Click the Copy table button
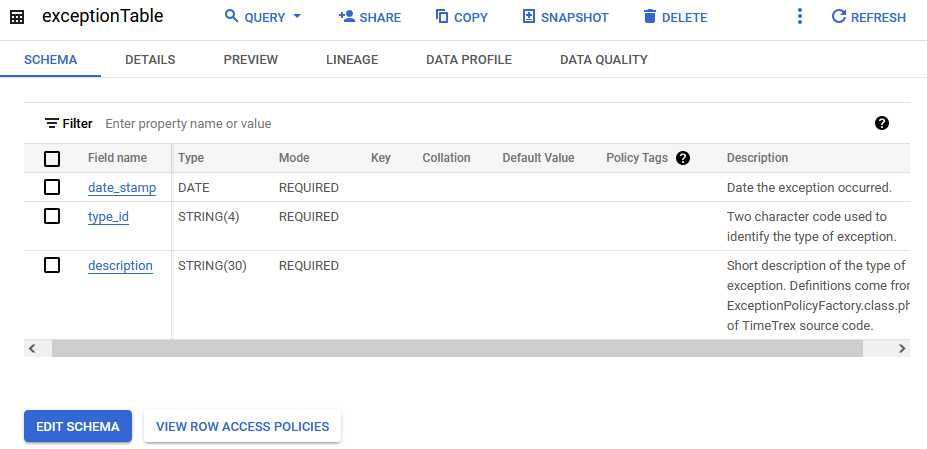927x449 pixels. click(461, 17)
